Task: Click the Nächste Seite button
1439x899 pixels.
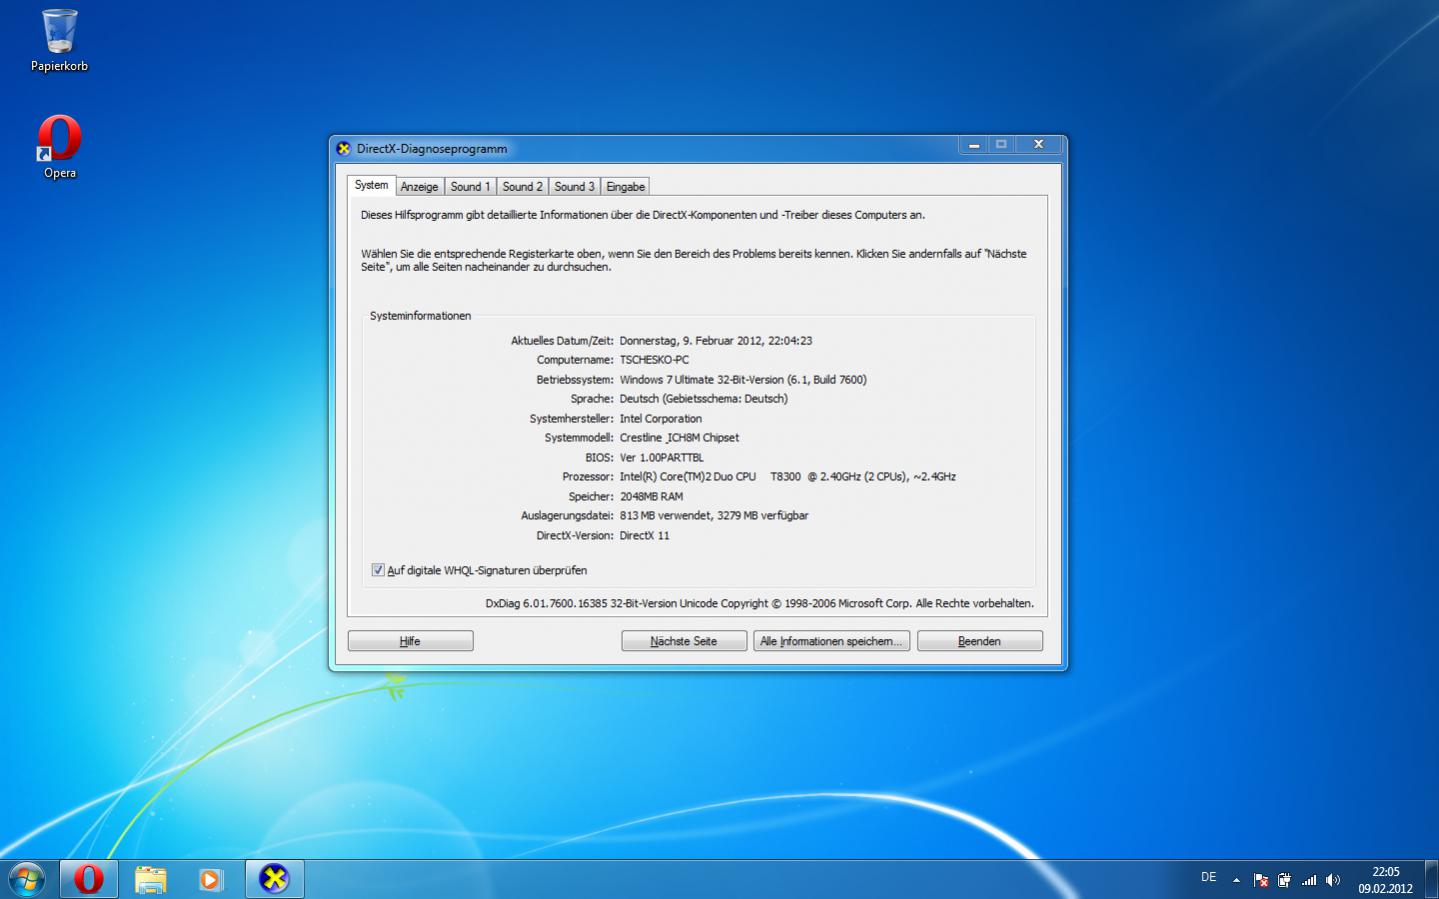Action: pos(683,641)
